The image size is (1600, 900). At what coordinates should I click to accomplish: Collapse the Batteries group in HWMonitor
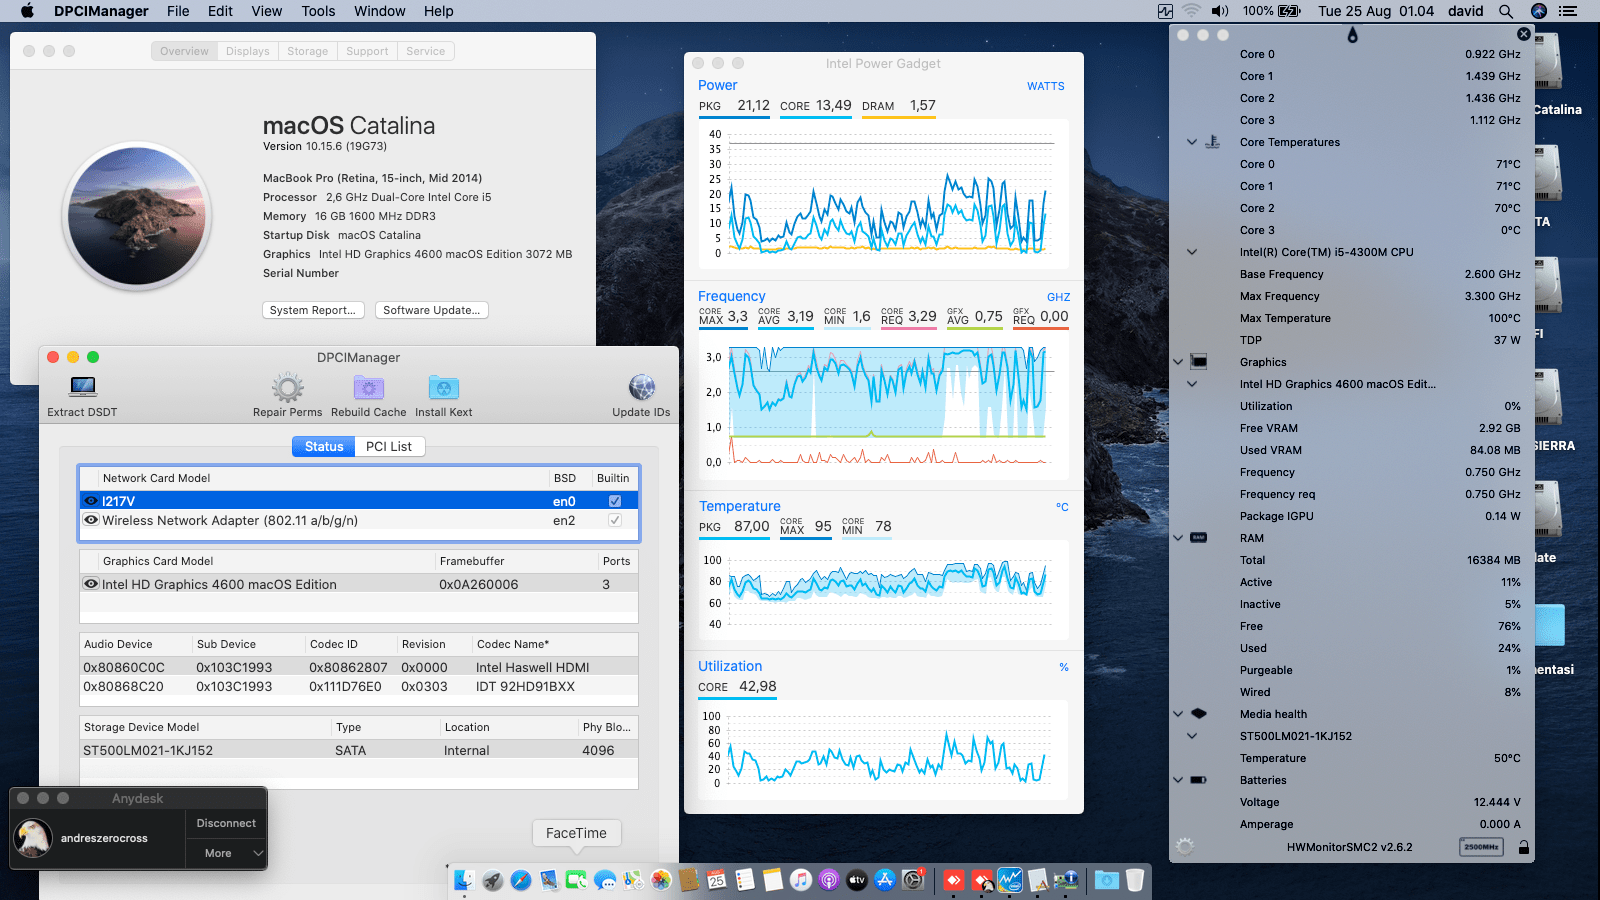pyautogui.click(x=1178, y=780)
